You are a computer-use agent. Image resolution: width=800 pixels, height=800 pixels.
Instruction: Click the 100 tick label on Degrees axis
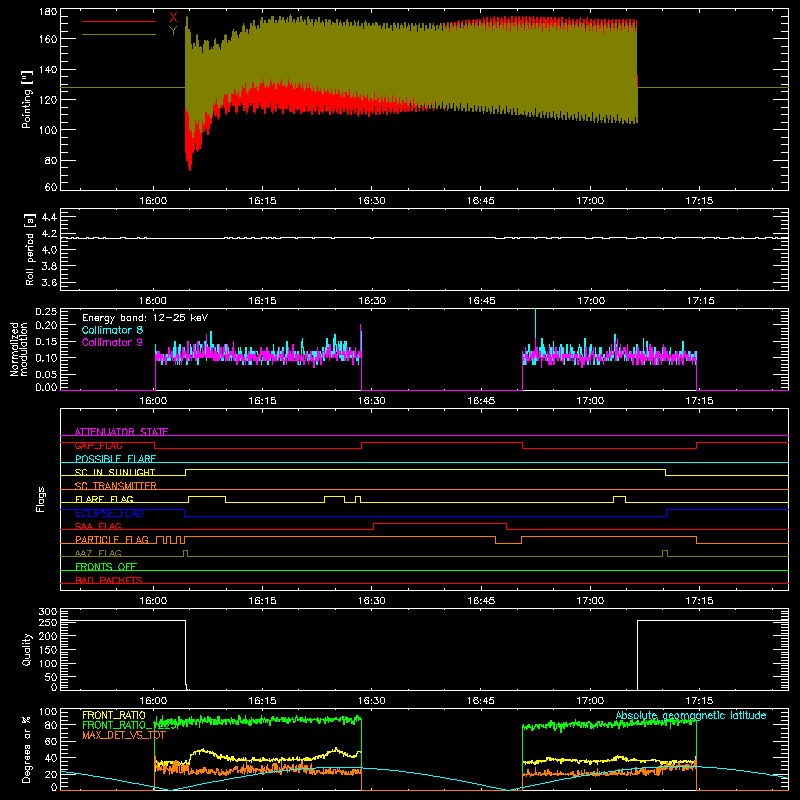pos(47,712)
